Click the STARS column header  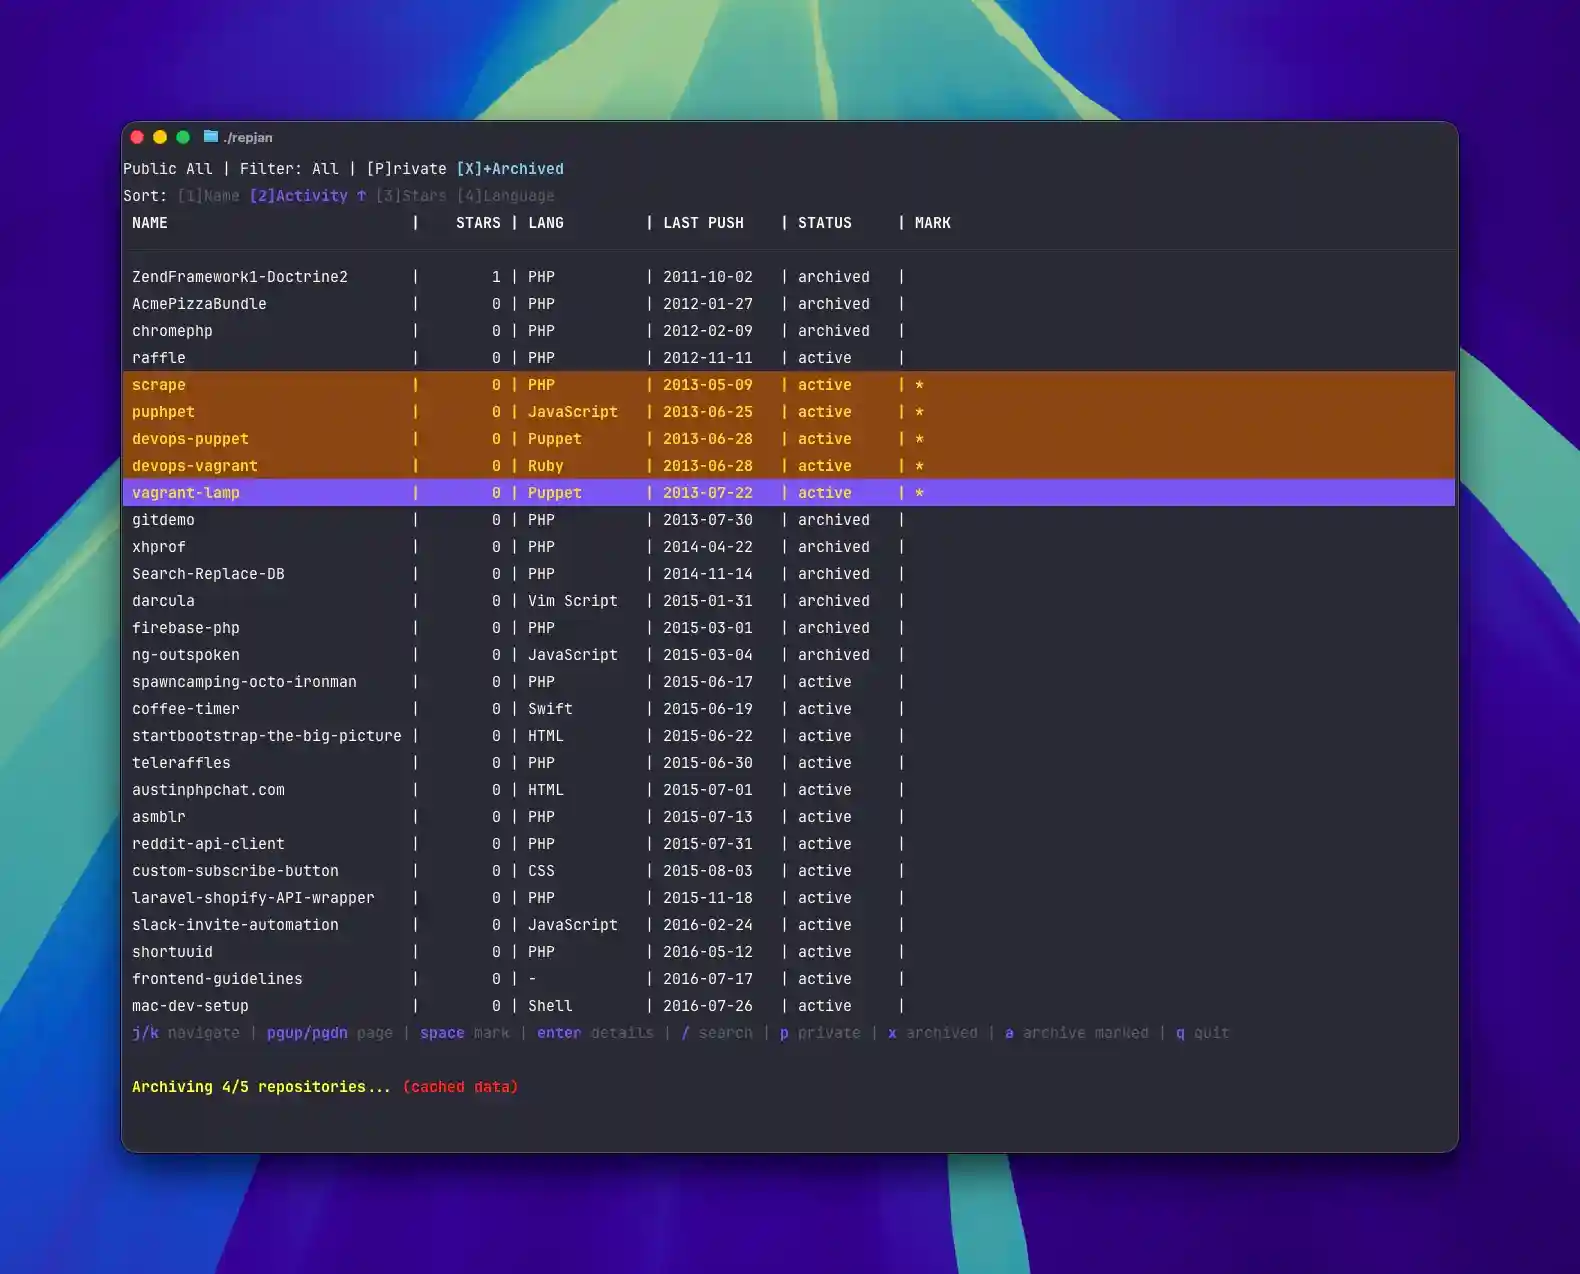click(x=478, y=223)
